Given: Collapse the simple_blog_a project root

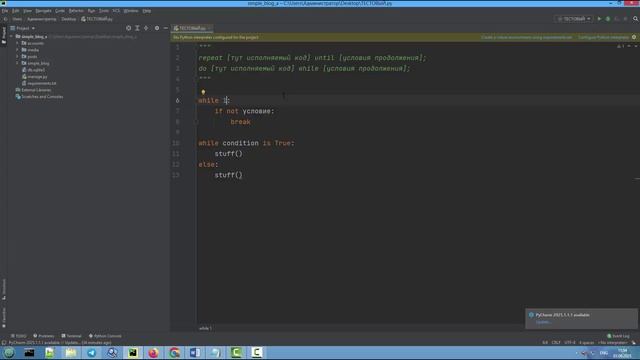Looking at the screenshot, I should click(x=12, y=36).
